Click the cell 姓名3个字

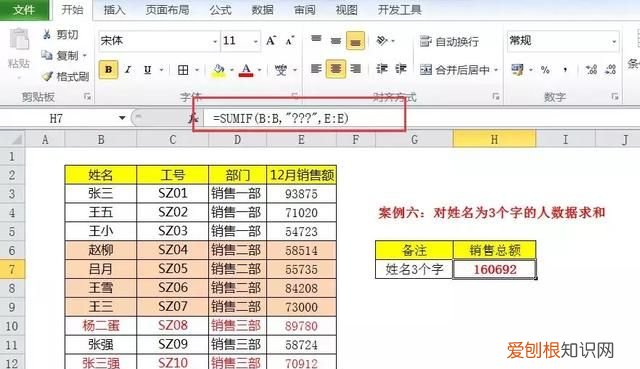(x=414, y=269)
